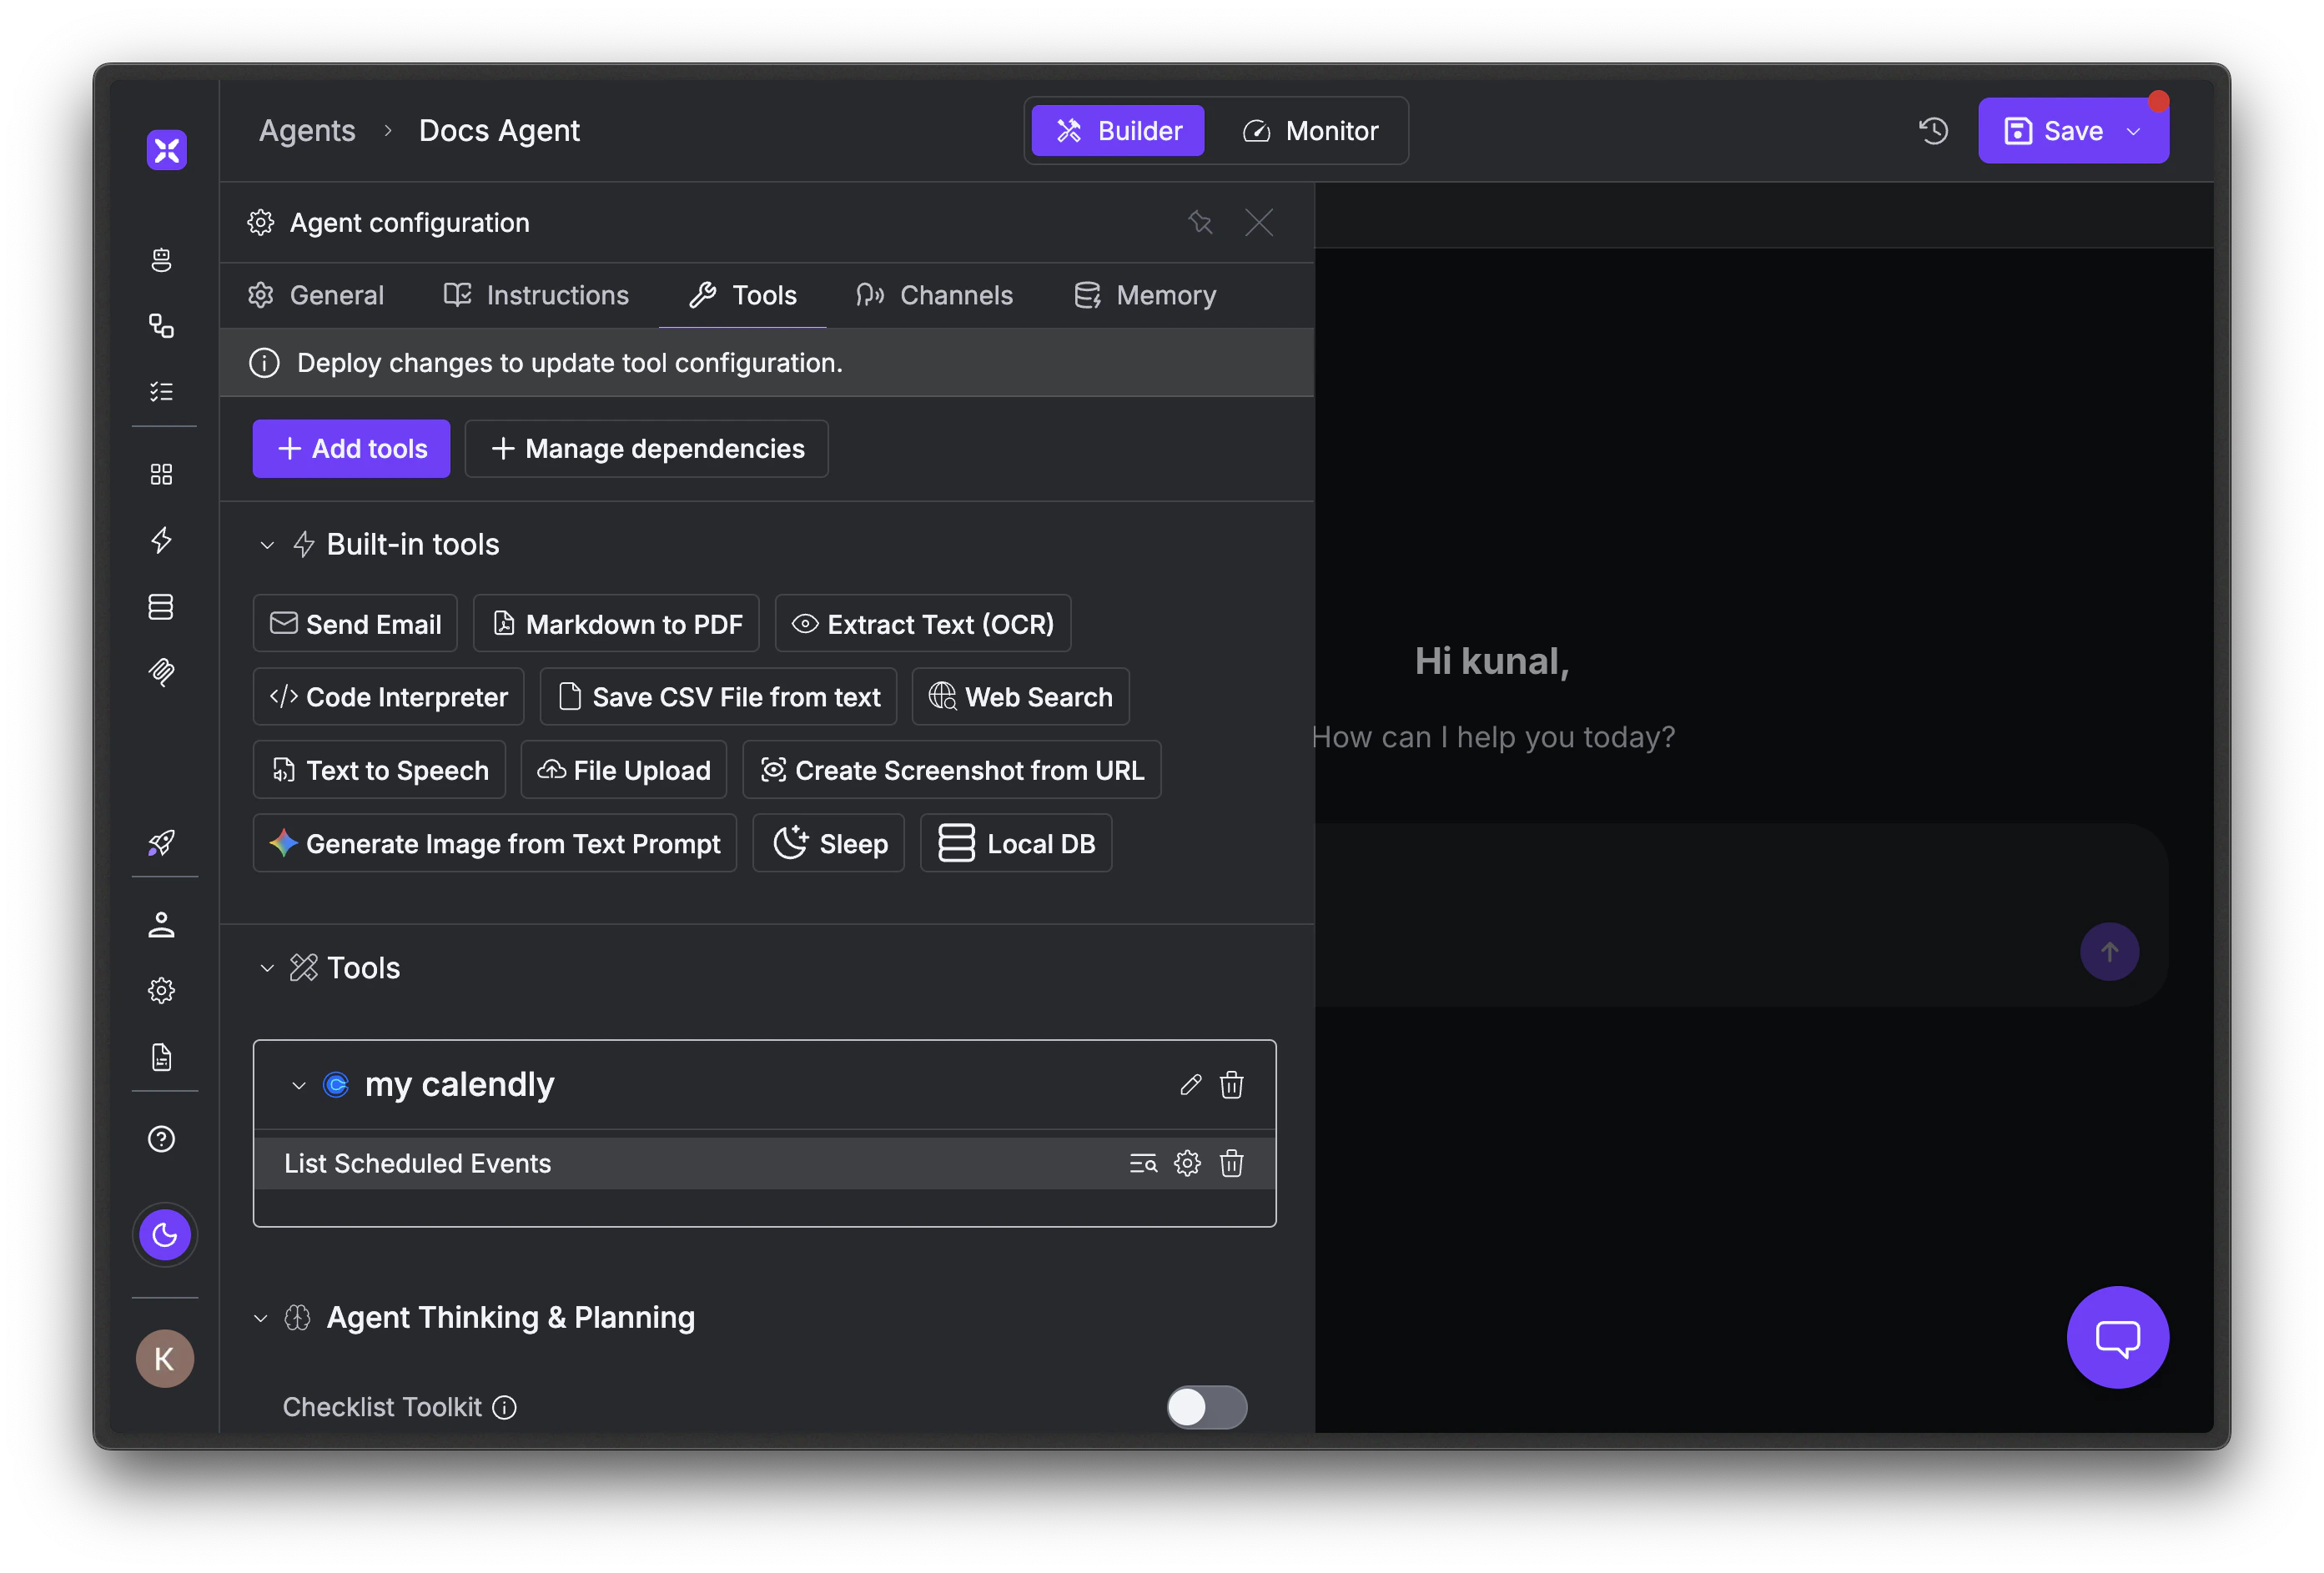Switch to Builder mode
Image resolution: width=2324 pixels, height=1573 pixels.
1118,131
